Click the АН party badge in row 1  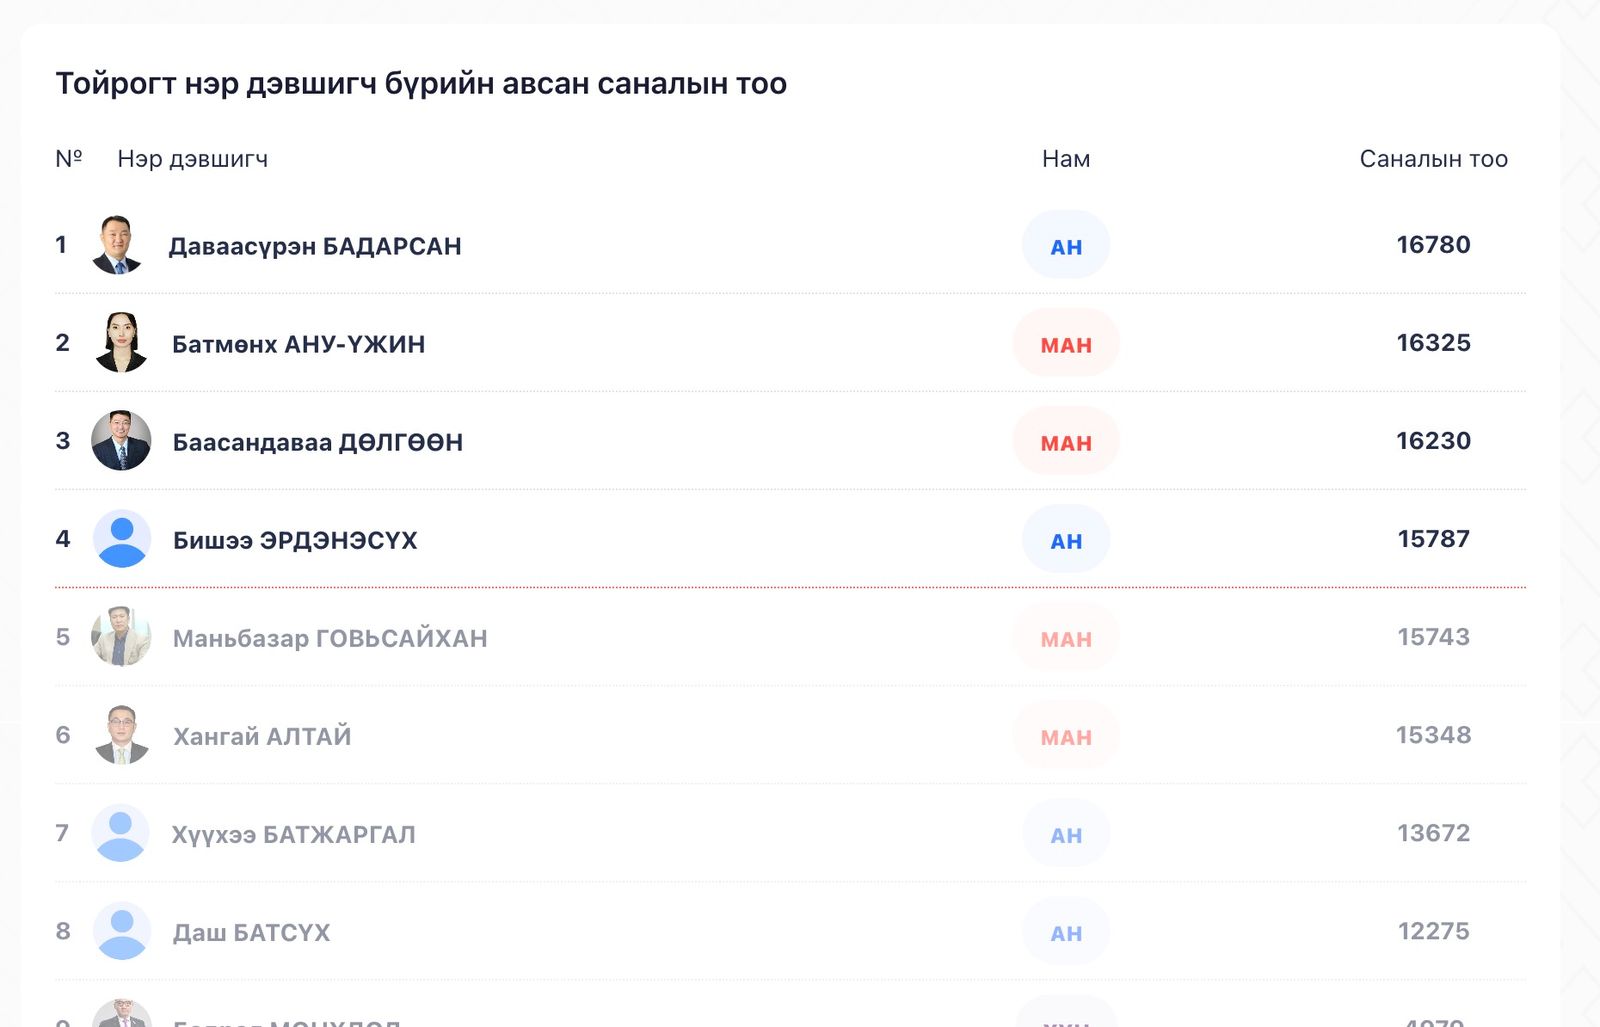pos(1065,244)
